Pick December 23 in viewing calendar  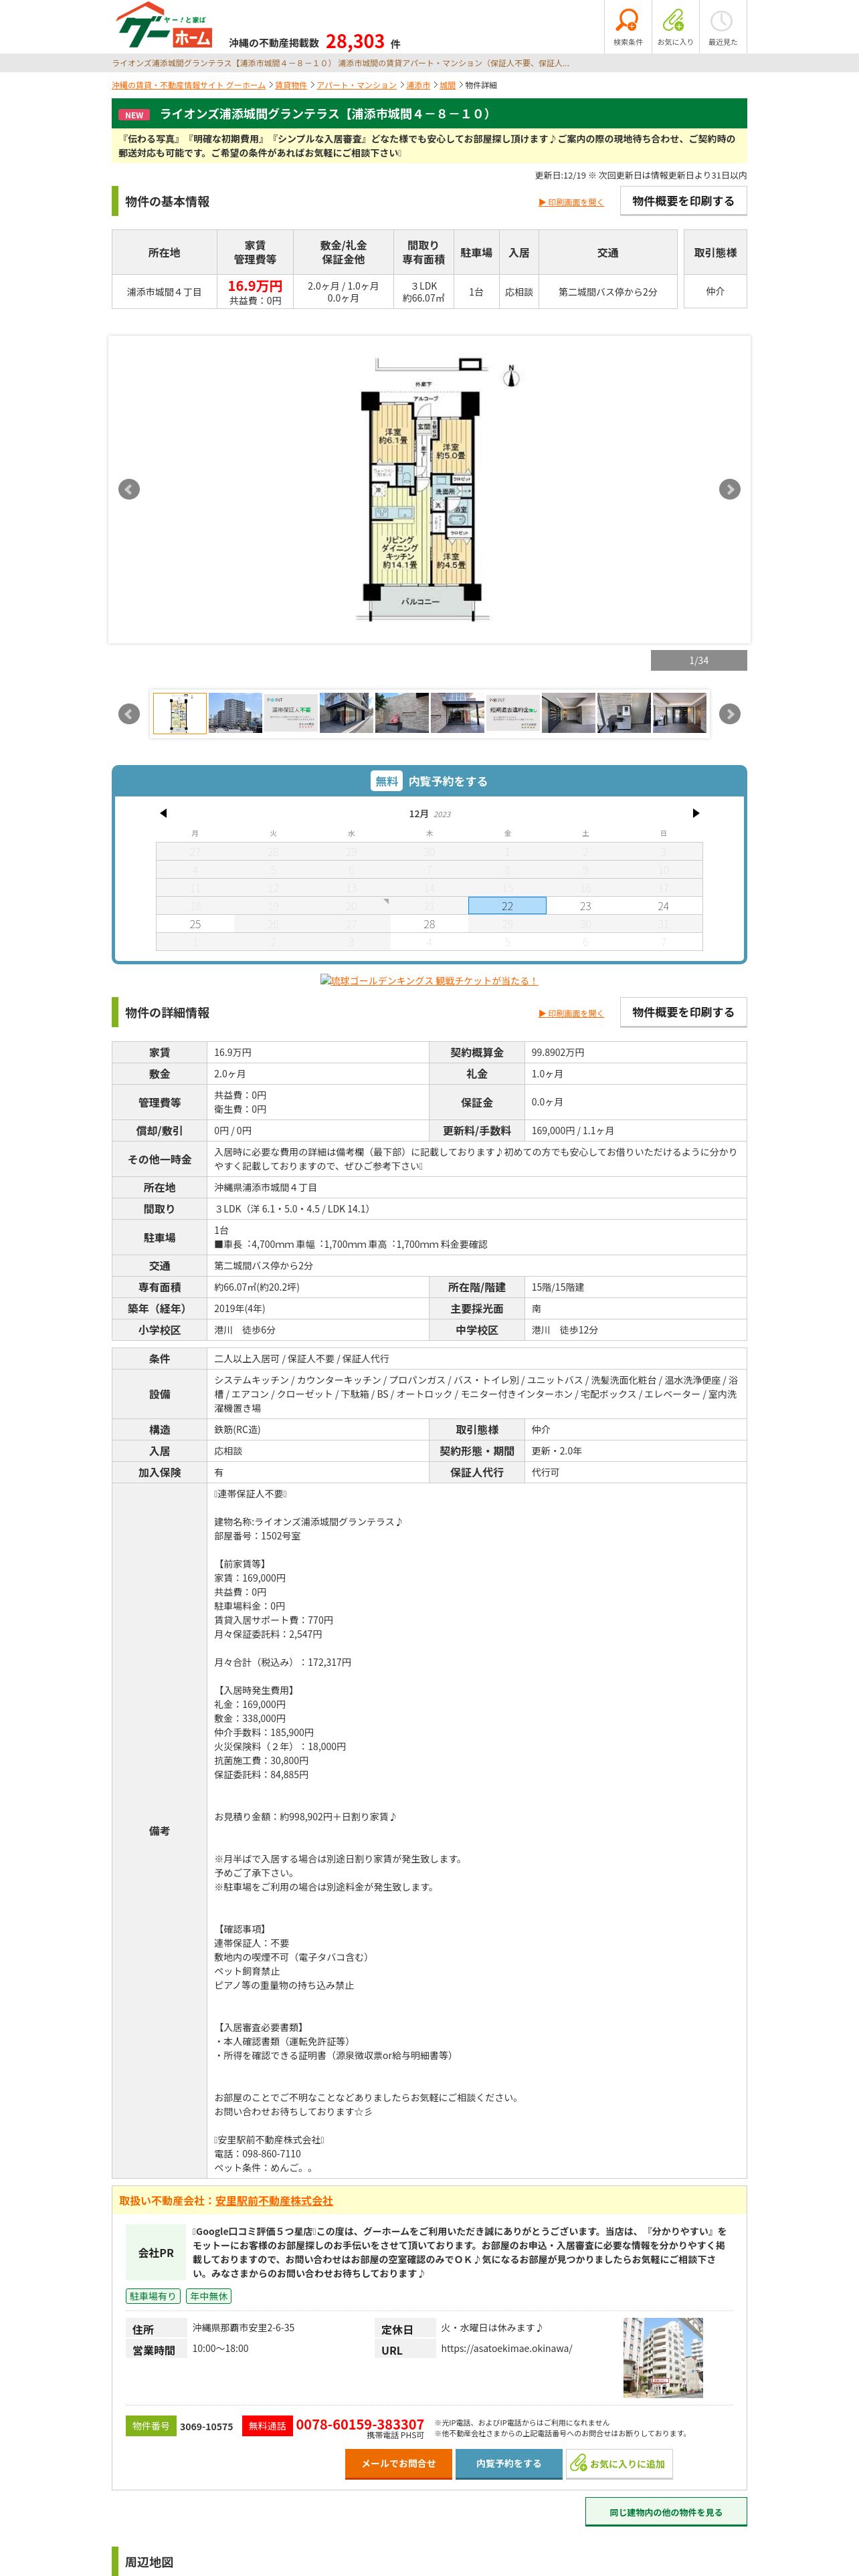pos(585,906)
